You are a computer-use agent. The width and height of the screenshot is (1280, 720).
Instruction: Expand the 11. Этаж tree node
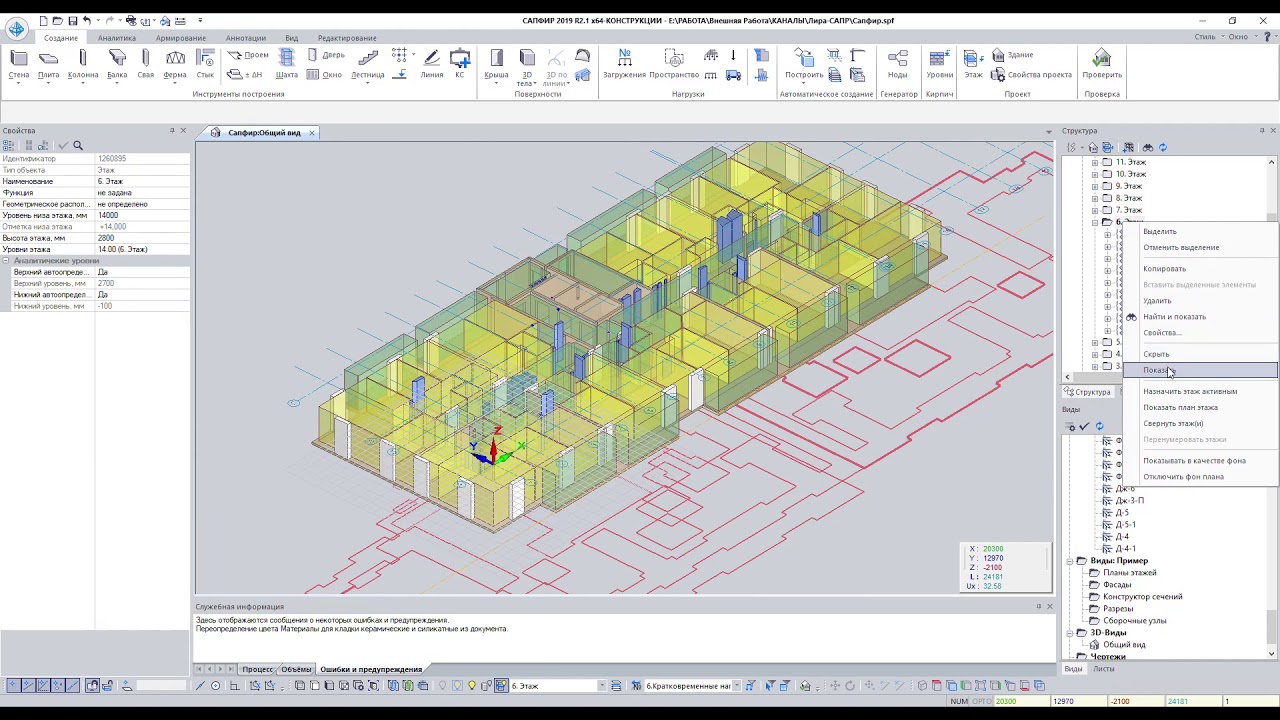(1094, 162)
